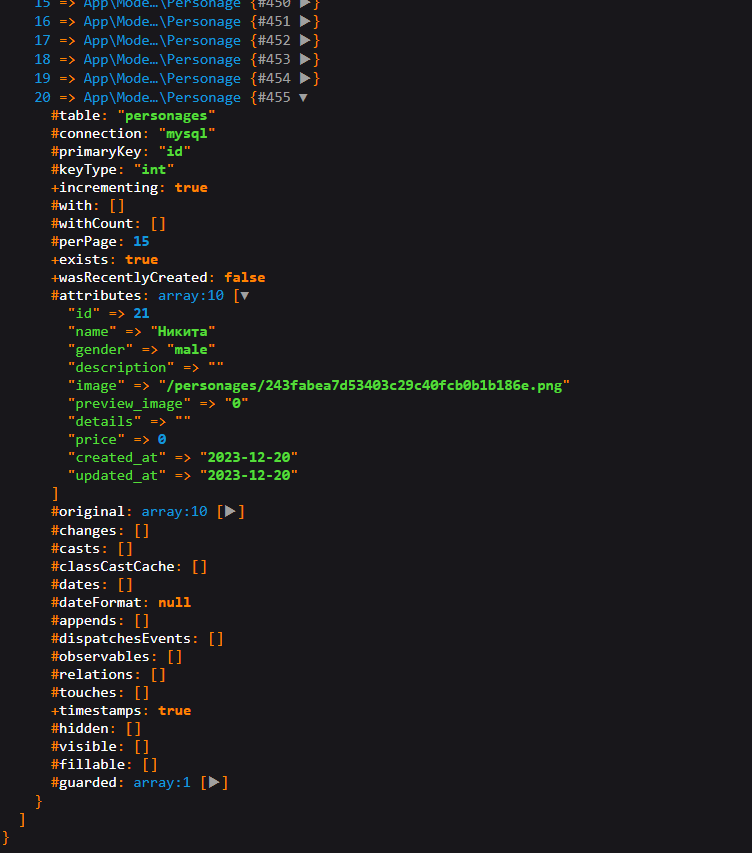Viewport: 752px width, 859px height.
Task: Click the true value of +timestamps
Action: click(174, 710)
